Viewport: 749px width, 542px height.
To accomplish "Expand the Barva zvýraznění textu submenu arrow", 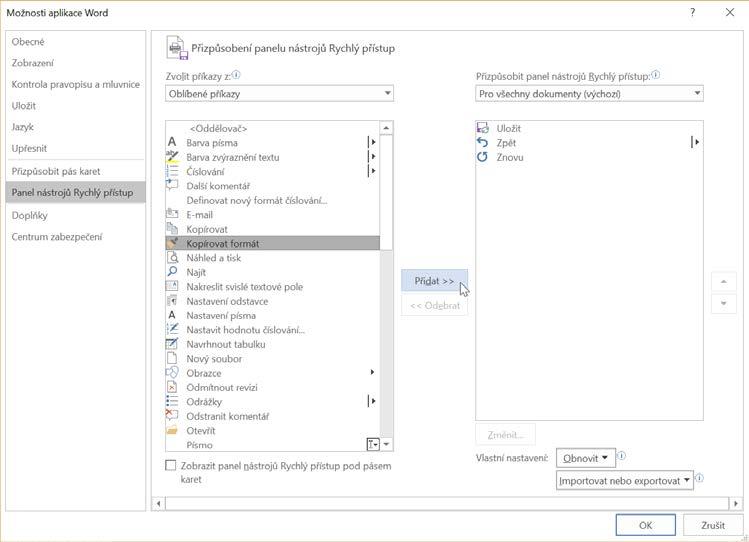I will tap(372, 157).
